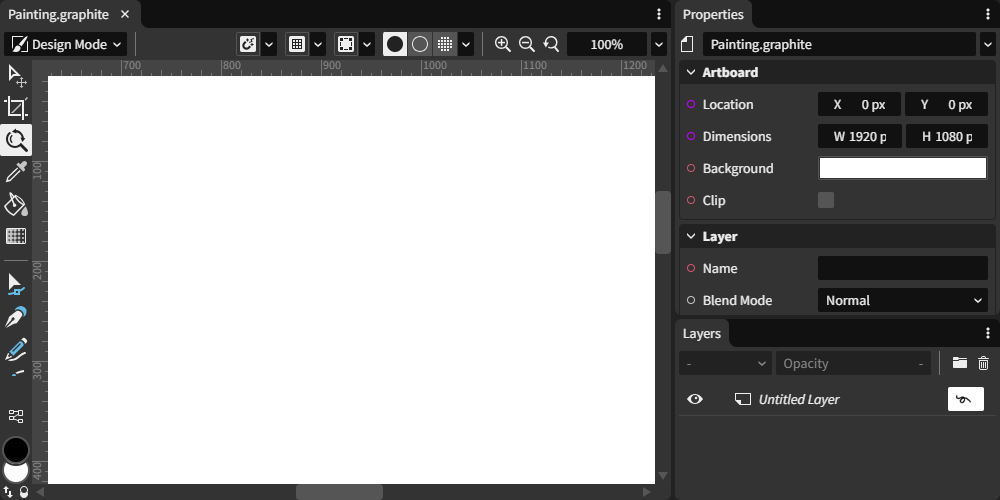The height and width of the screenshot is (500, 1000).
Task: Switch to outline view mode circle
Action: pyautogui.click(x=420, y=44)
